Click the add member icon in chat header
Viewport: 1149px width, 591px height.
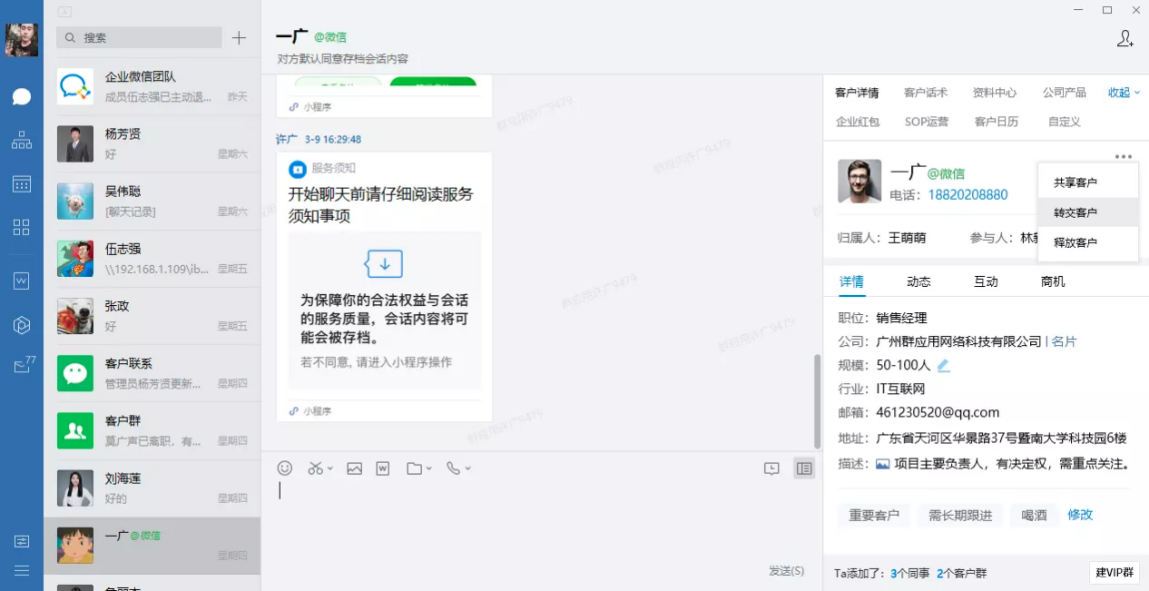(x=1125, y=39)
